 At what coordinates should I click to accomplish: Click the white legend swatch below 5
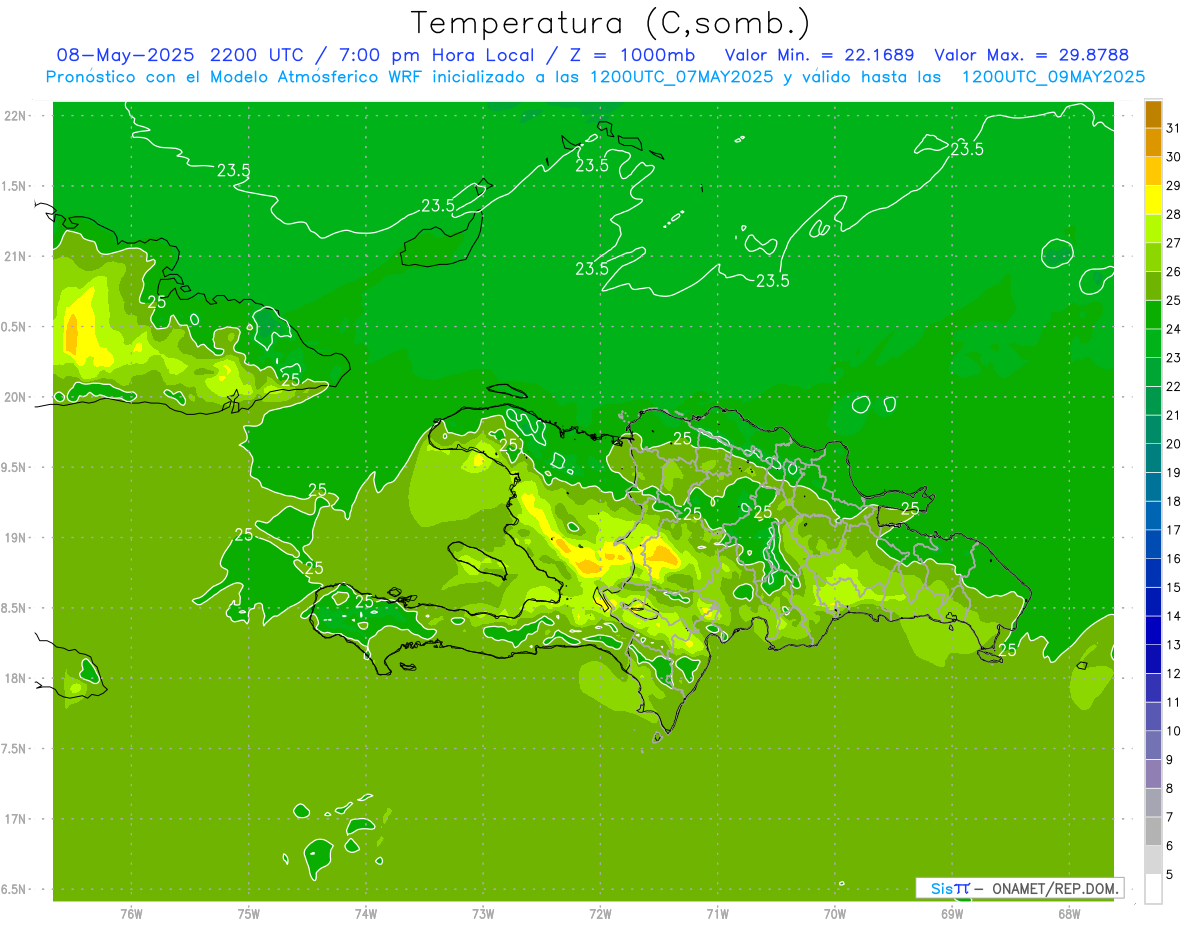click(x=1153, y=889)
